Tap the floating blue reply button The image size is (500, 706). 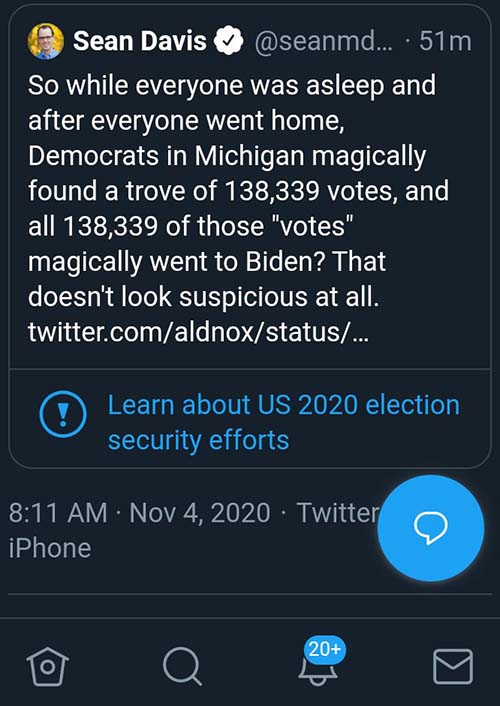click(431, 528)
